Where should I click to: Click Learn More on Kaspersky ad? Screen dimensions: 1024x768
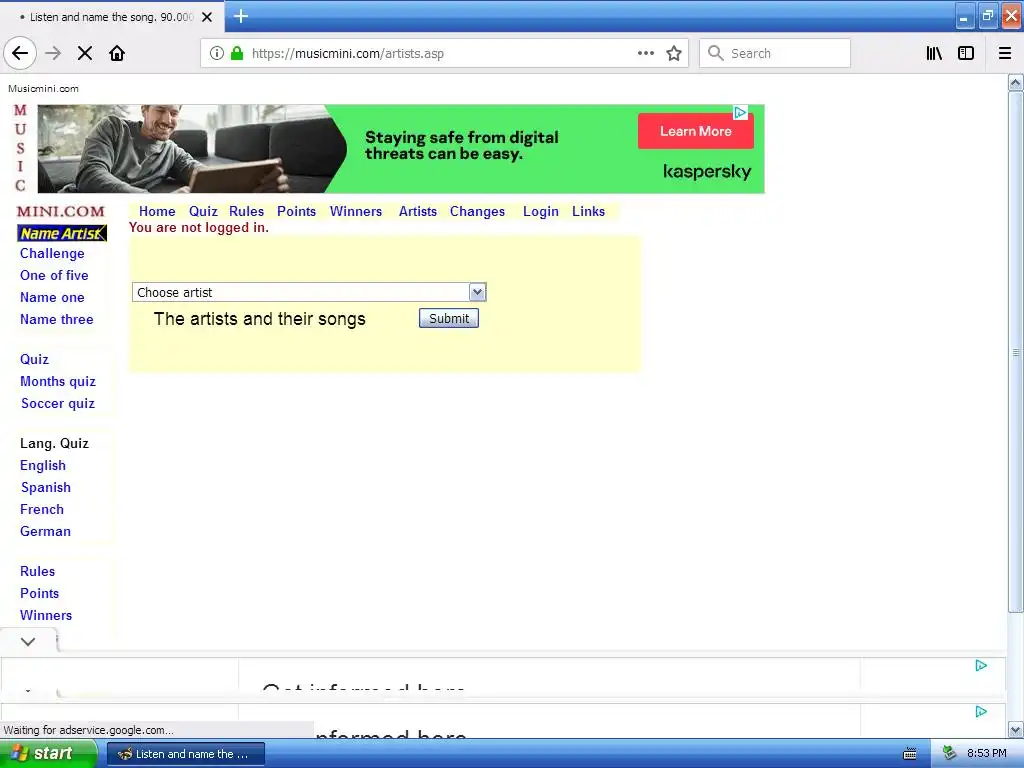tap(696, 131)
